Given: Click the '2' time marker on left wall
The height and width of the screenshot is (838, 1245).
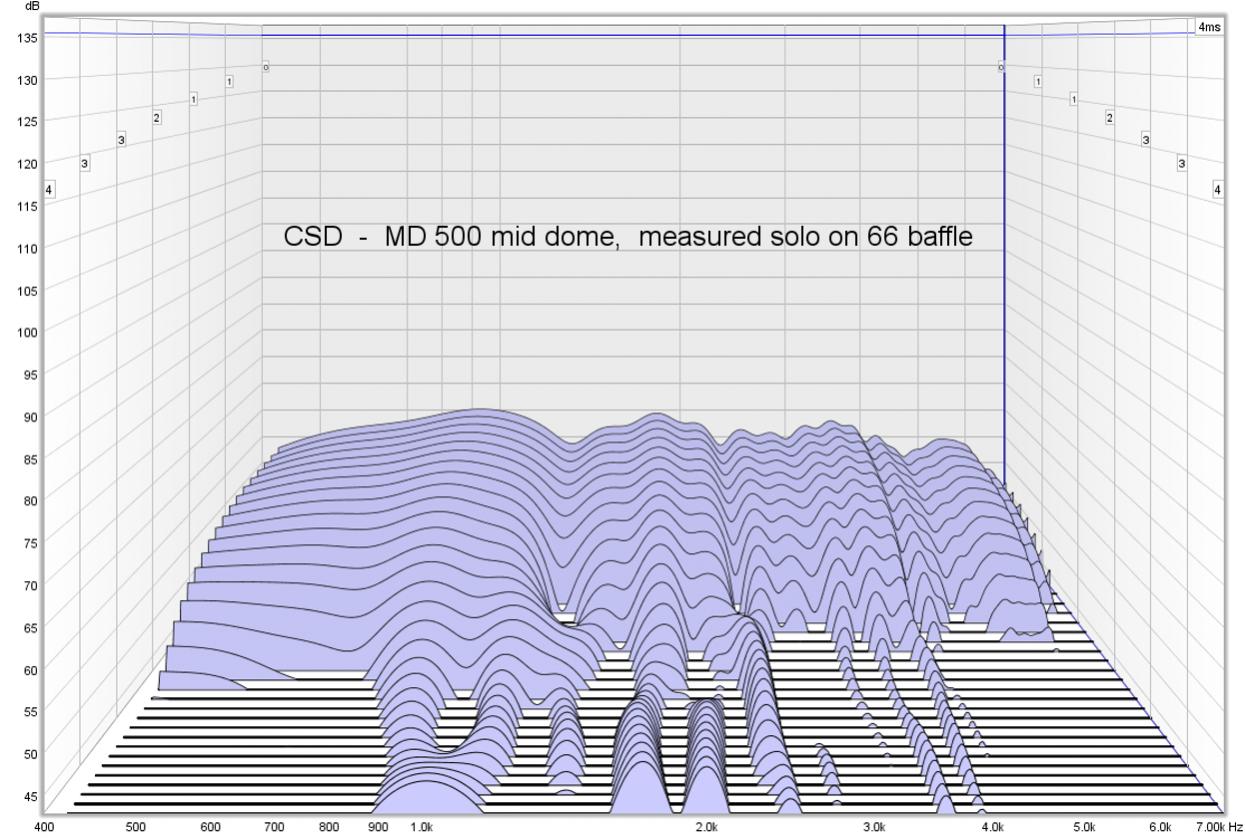Looking at the screenshot, I should [x=157, y=118].
